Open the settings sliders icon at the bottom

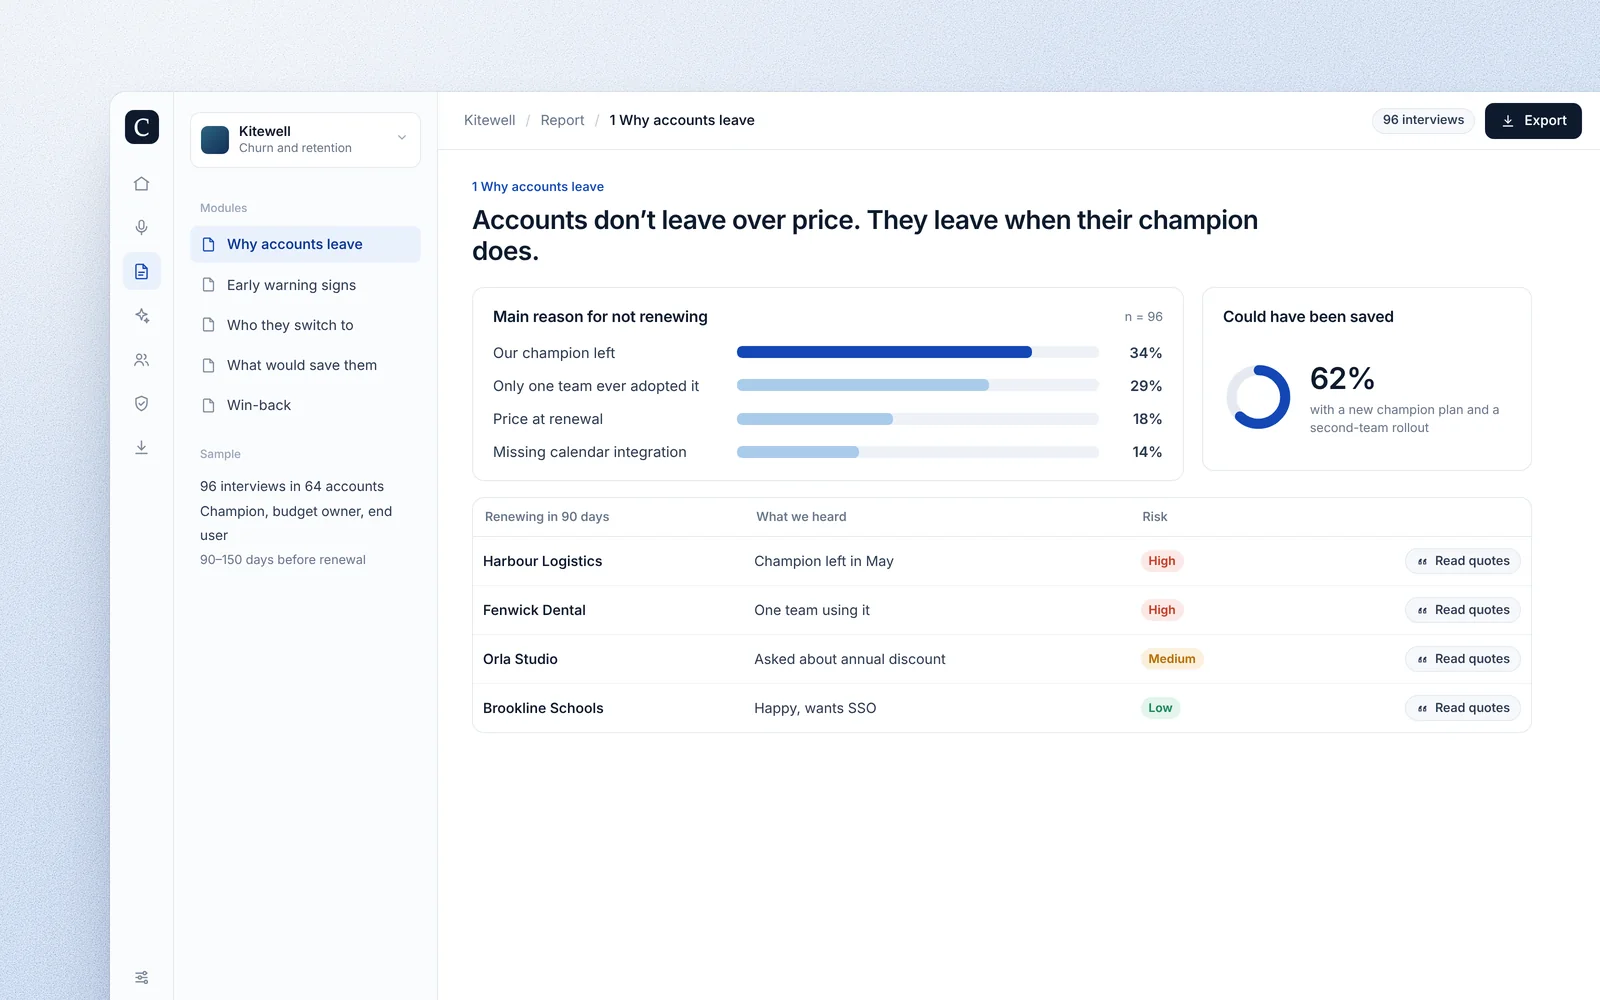[142, 978]
